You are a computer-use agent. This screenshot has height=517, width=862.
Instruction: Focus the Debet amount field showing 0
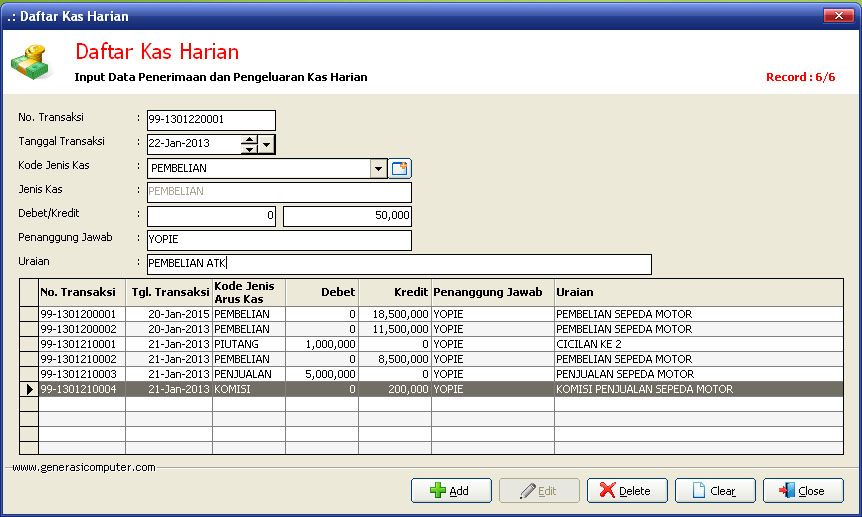pos(211,216)
